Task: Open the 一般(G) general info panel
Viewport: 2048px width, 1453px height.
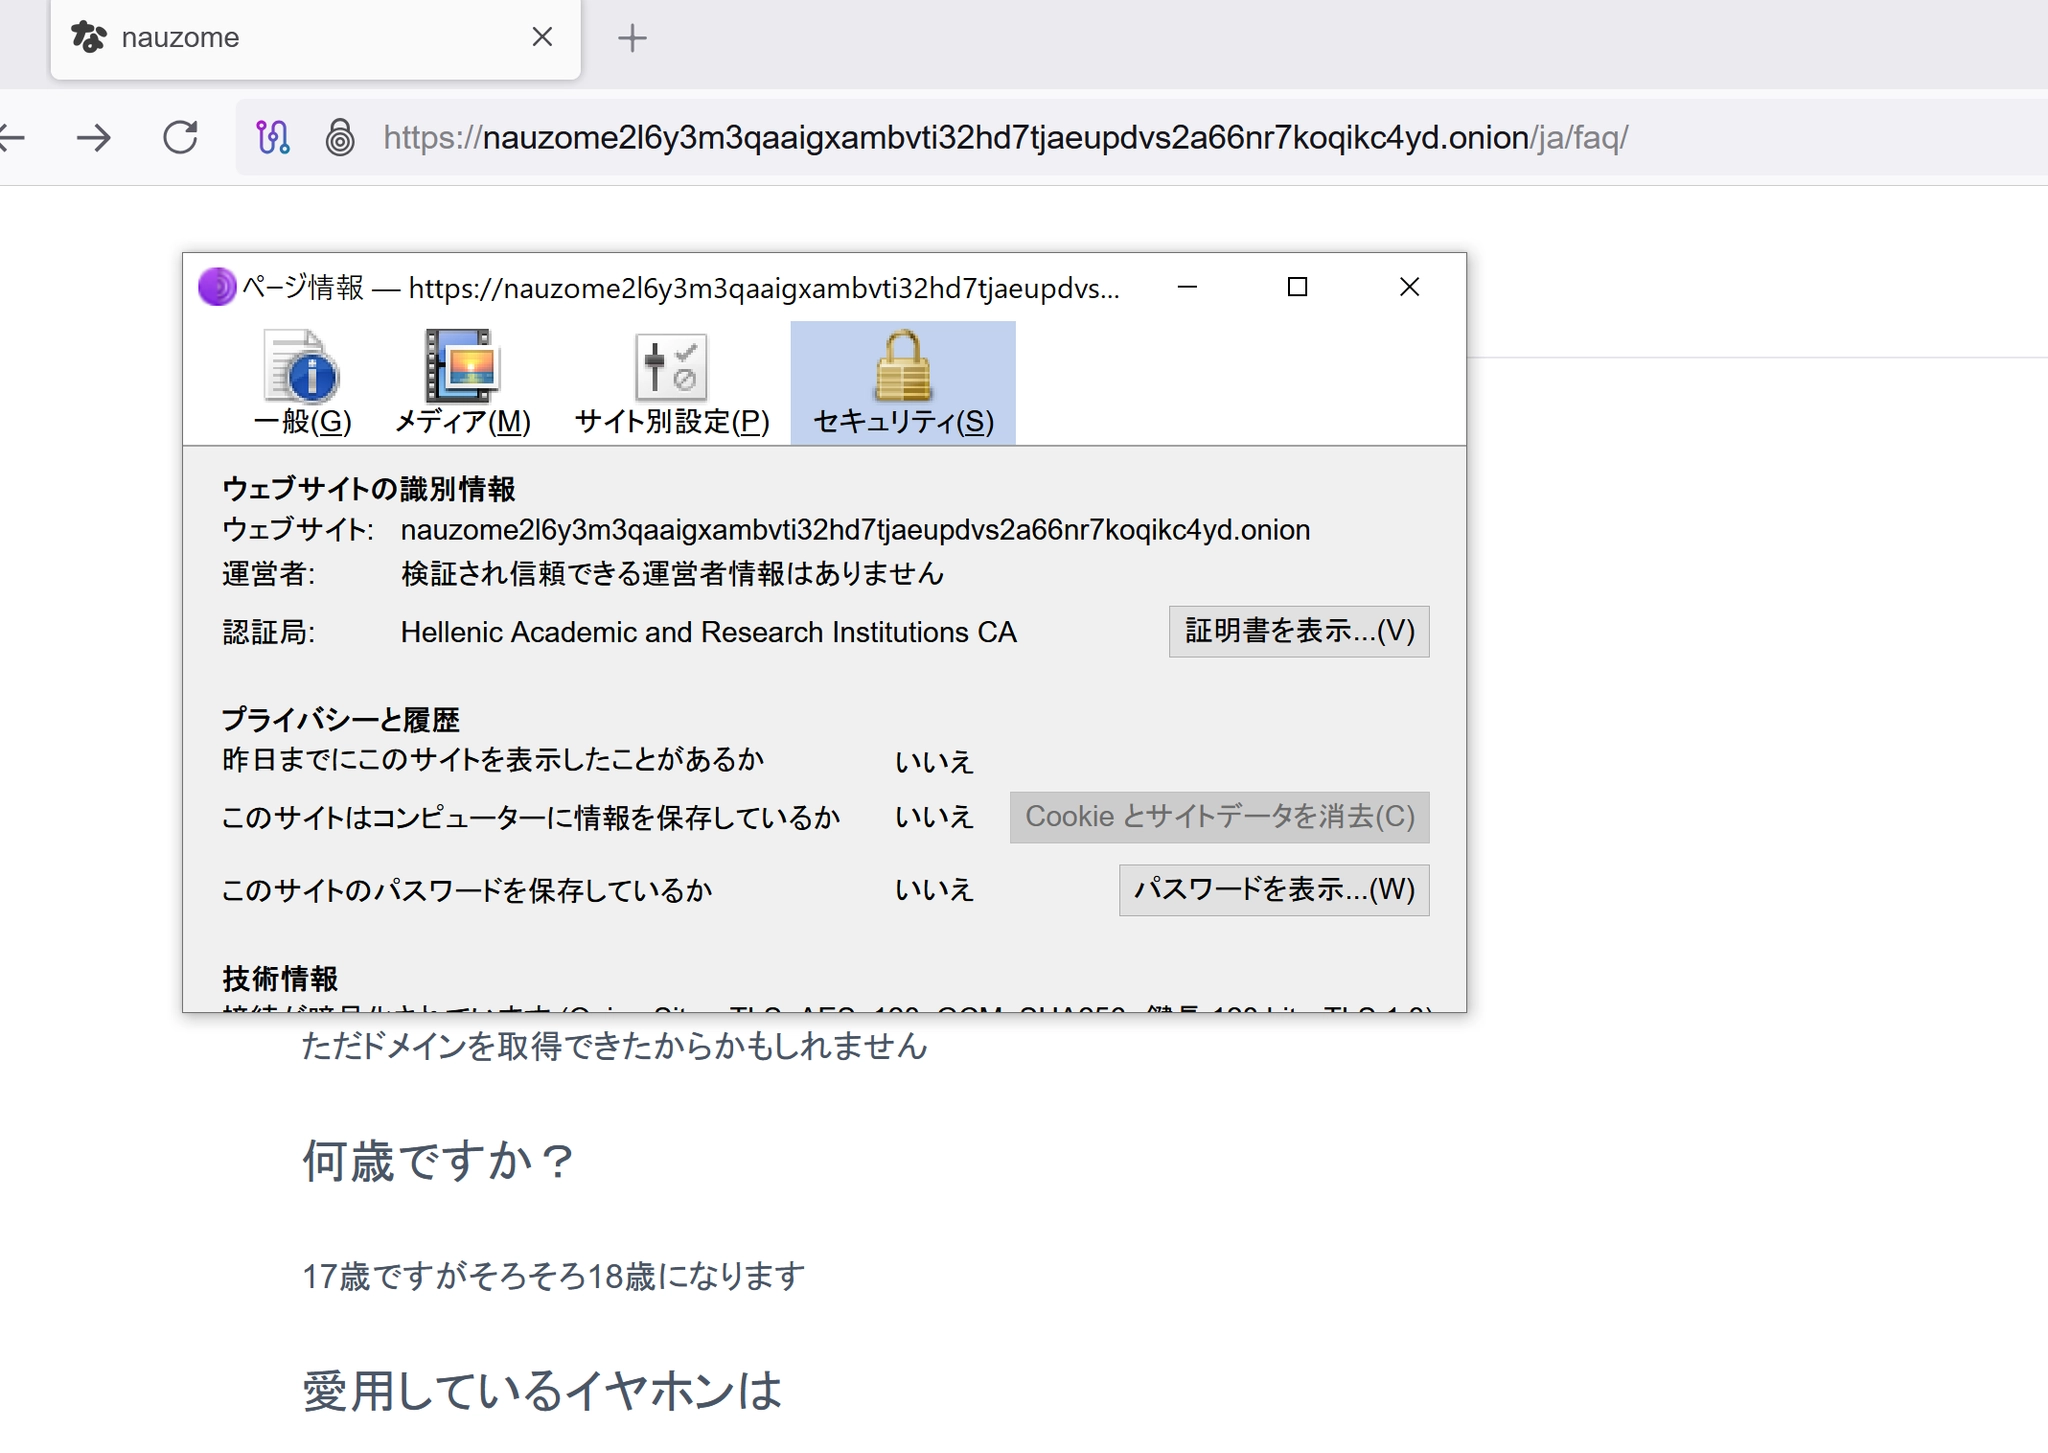Action: [302, 383]
